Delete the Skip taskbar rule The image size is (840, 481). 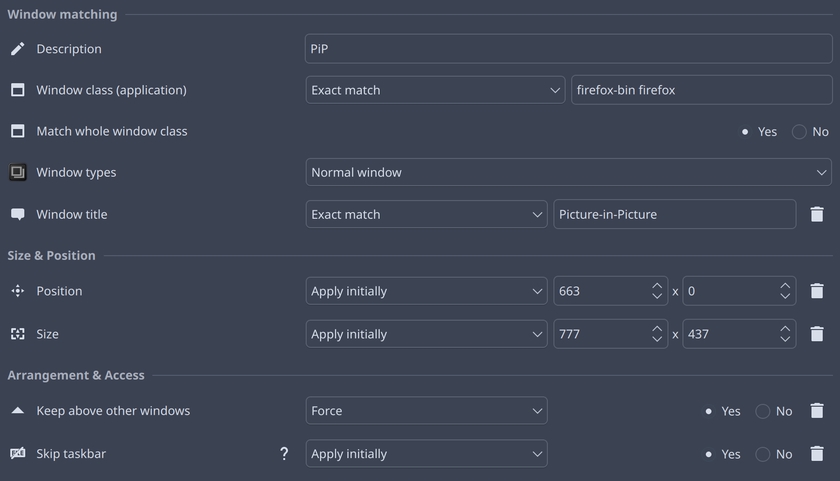pos(817,454)
